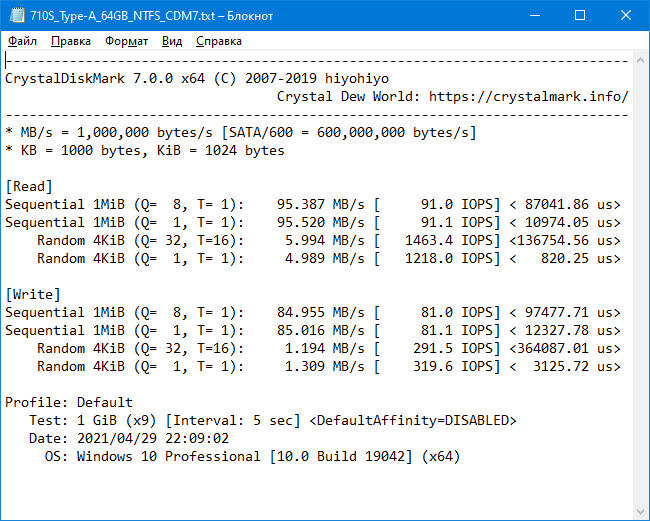
Task: Click the 1.309 MB/s random write value
Action: click(325, 366)
